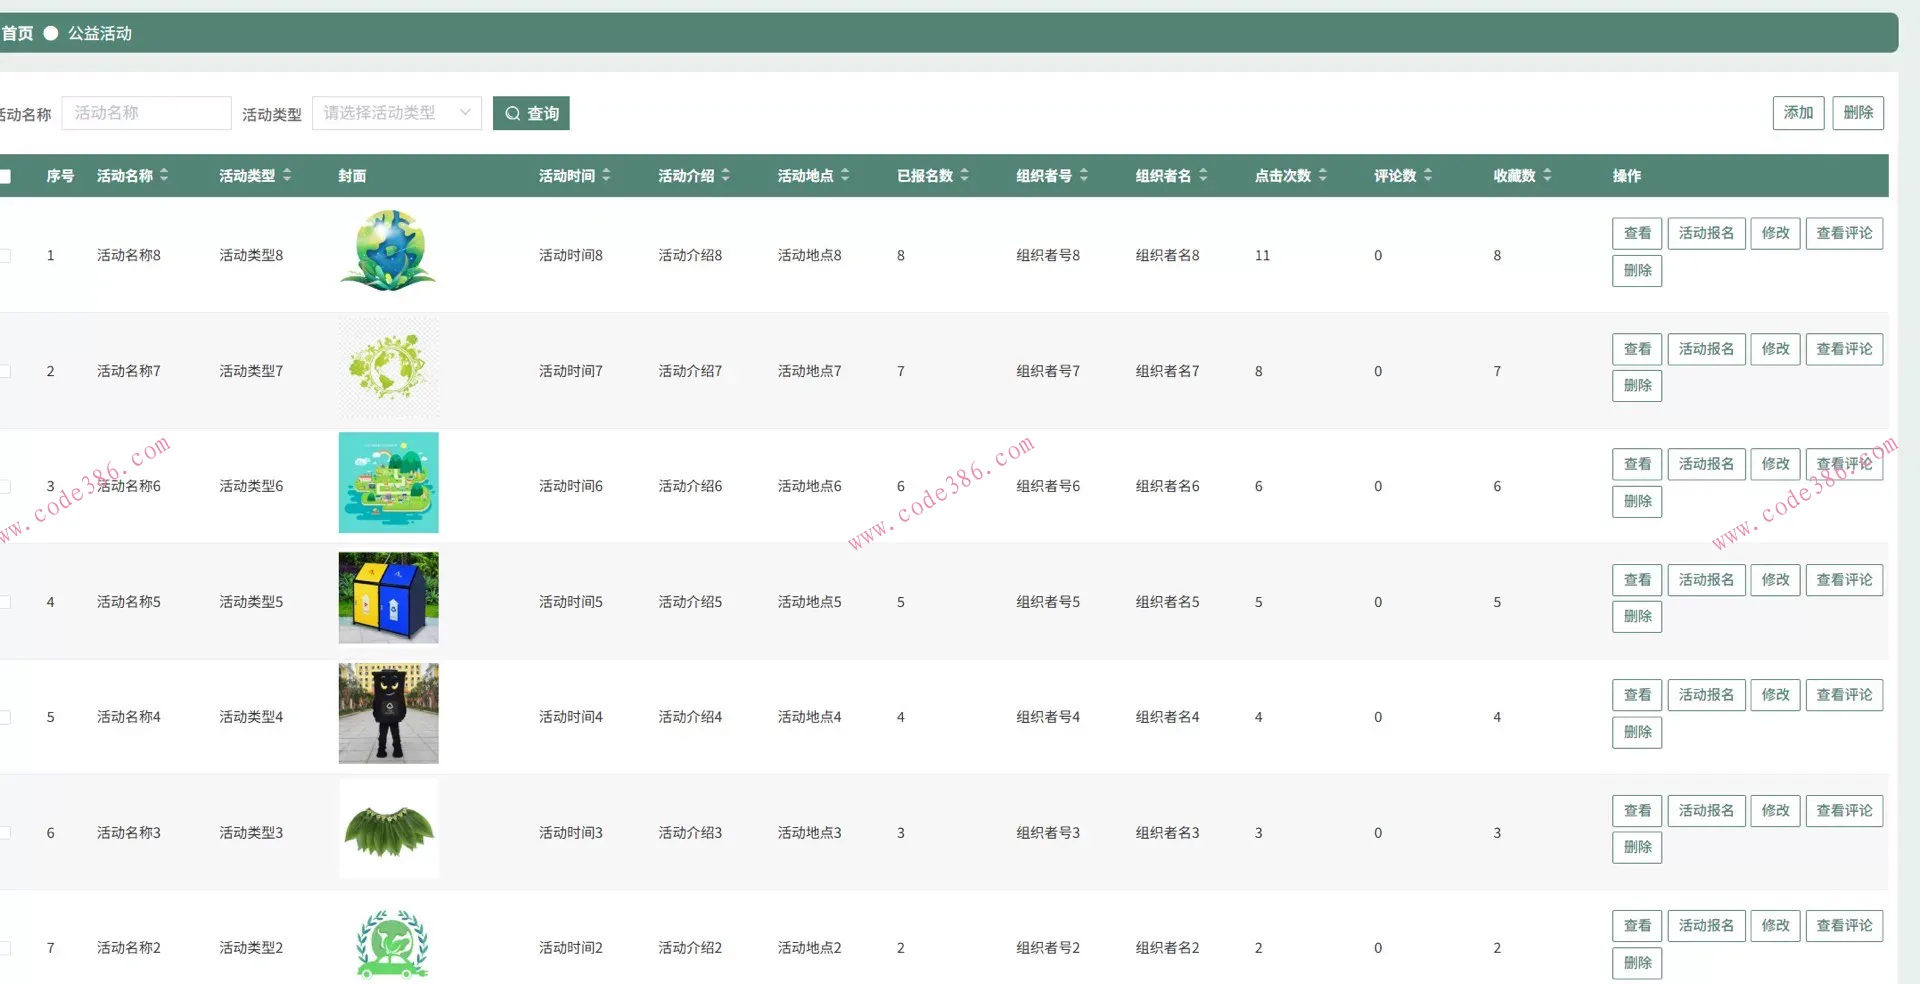Select 公益活动 breadcrumb item
Screen dimensions: 1920x984
tap(100, 33)
